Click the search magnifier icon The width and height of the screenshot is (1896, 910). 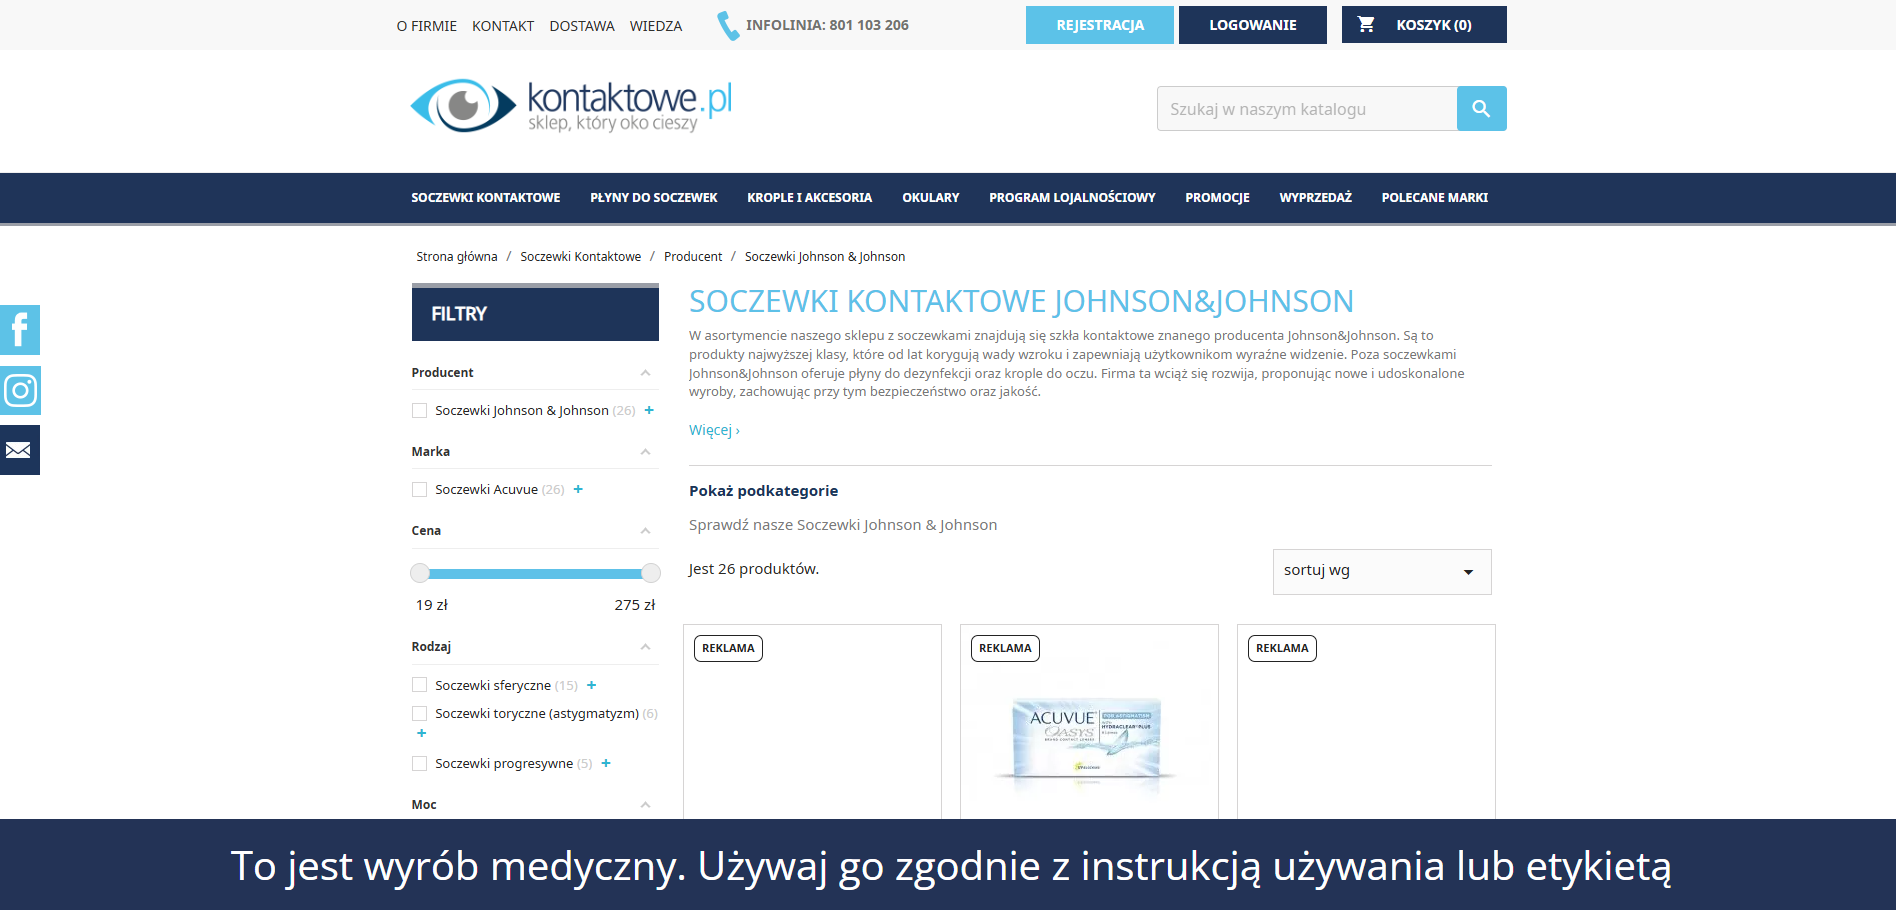point(1481,108)
